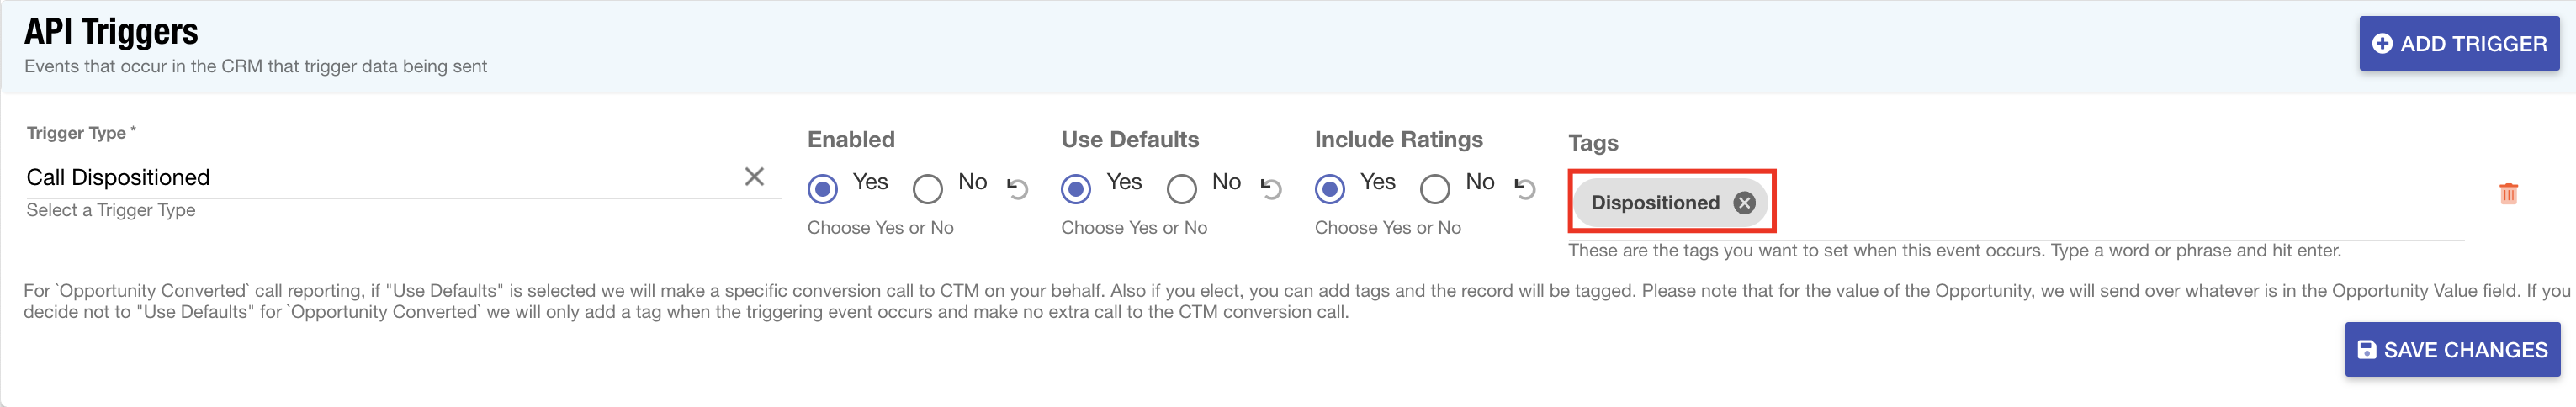Click the API Triggers heading
The height and width of the screenshot is (407, 2576).
[x=111, y=32]
